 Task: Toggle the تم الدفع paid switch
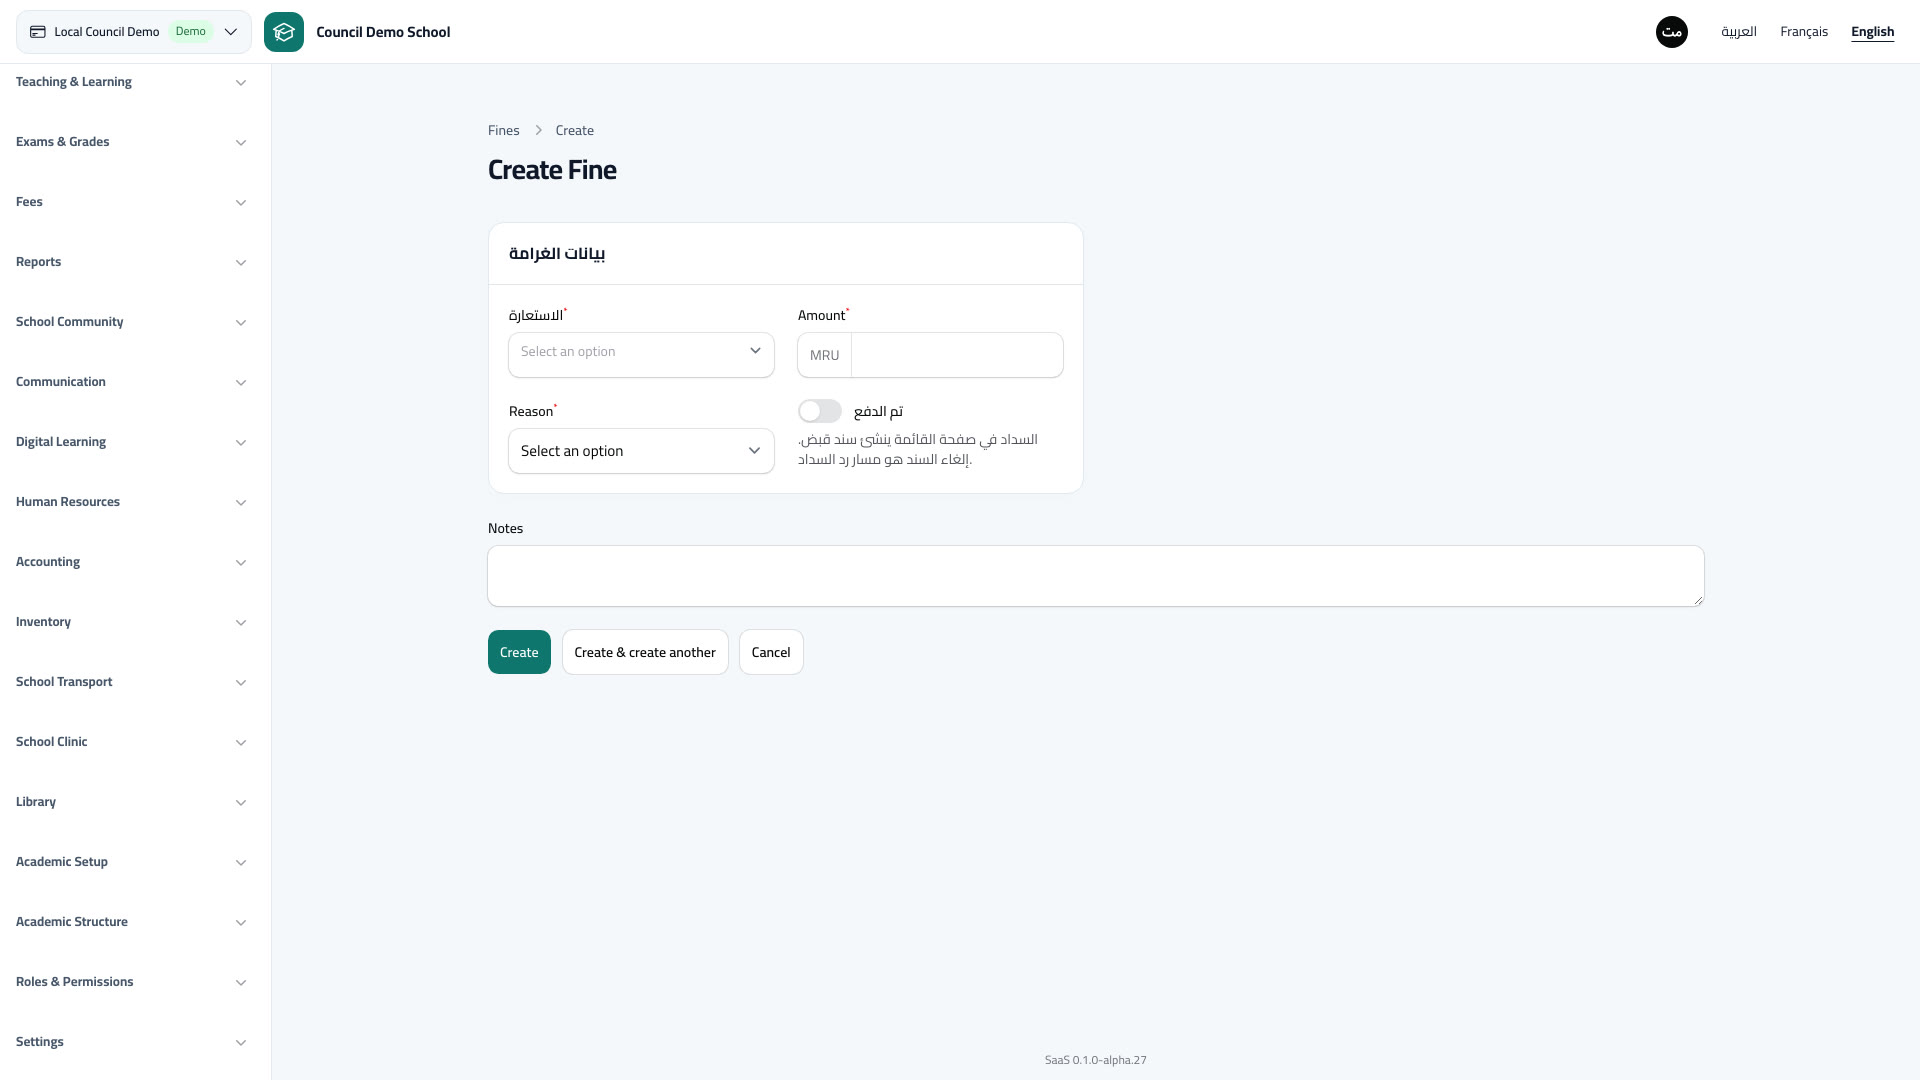point(820,411)
